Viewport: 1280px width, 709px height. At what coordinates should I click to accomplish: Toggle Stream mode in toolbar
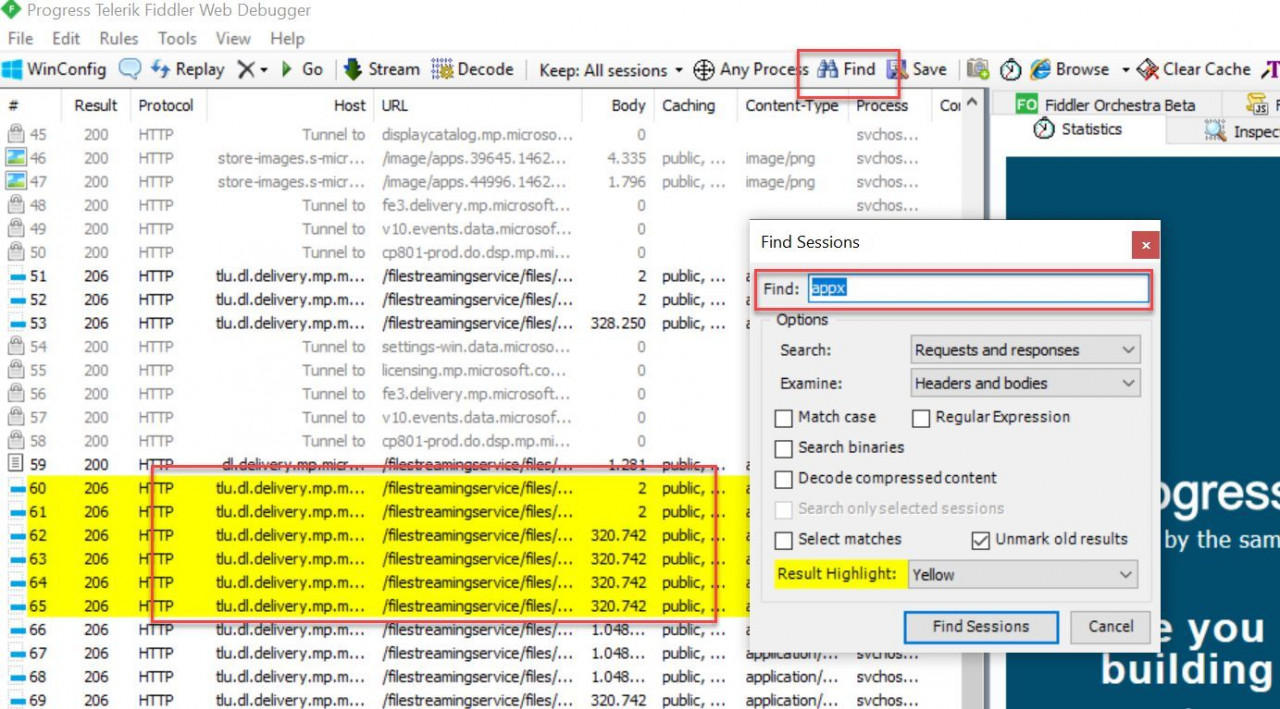coord(381,69)
